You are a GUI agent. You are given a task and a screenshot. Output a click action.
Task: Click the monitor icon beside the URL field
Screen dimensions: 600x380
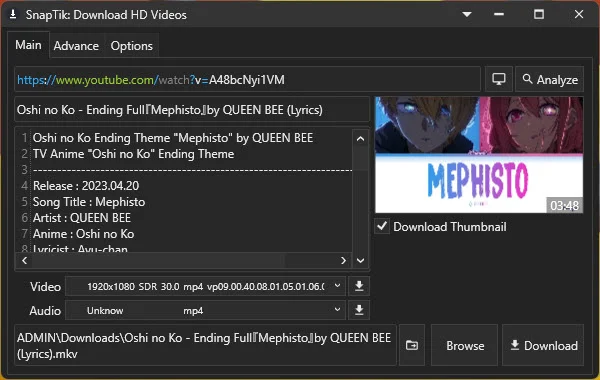point(499,79)
